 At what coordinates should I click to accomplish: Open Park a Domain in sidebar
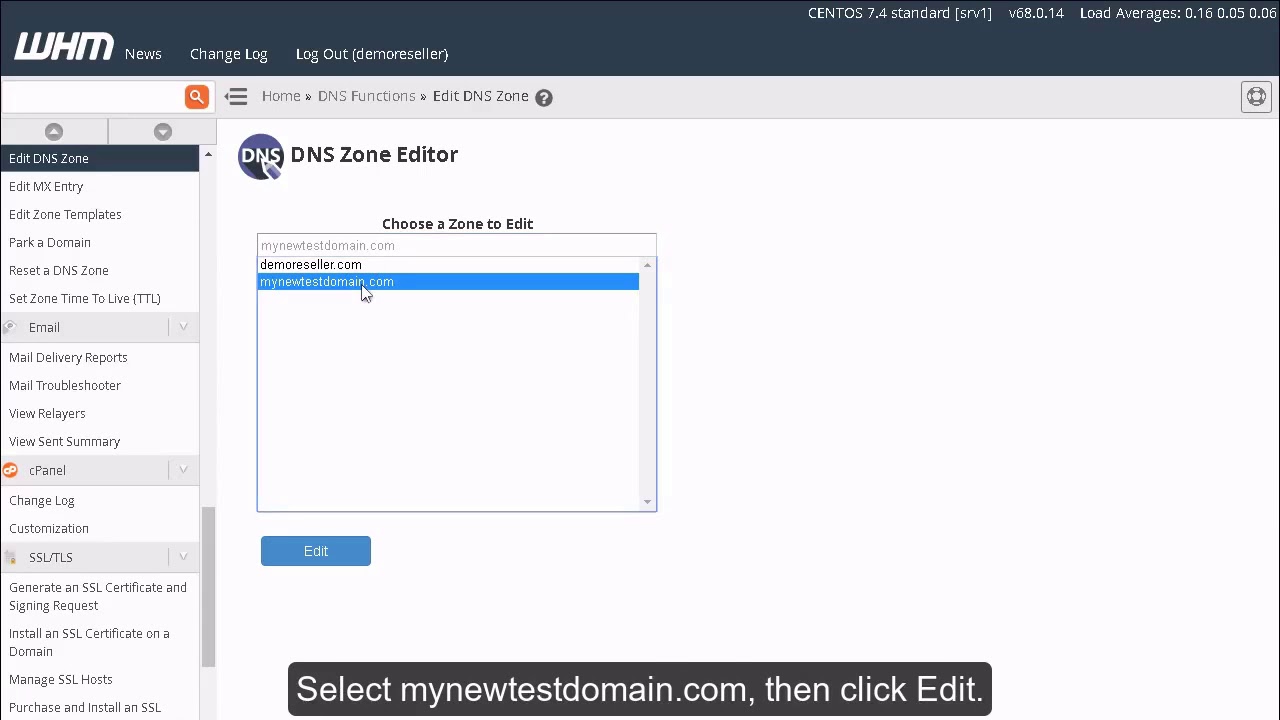[50, 242]
